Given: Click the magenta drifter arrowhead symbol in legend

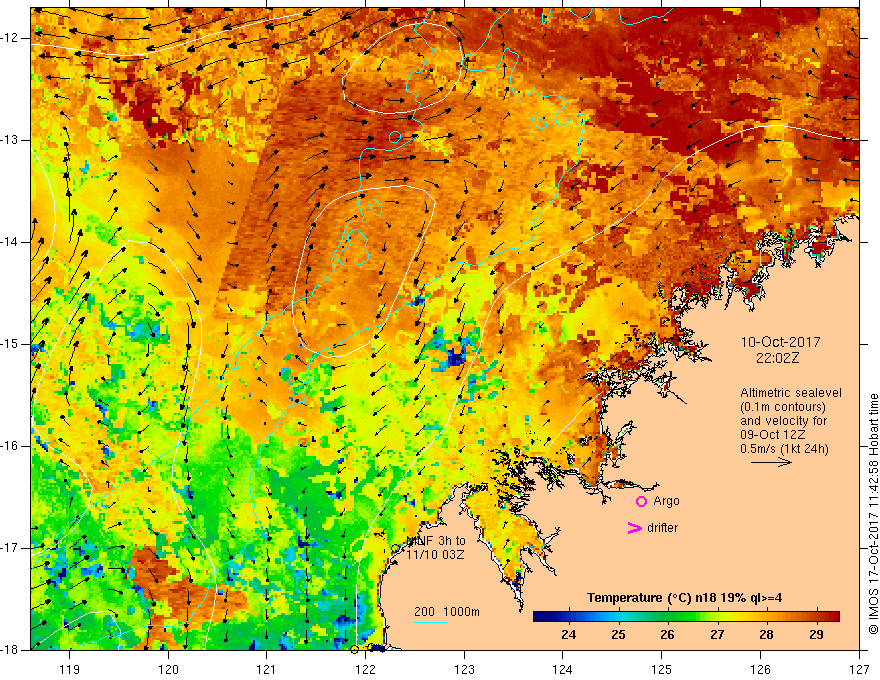Looking at the screenshot, I should click(x=634, y=527).
